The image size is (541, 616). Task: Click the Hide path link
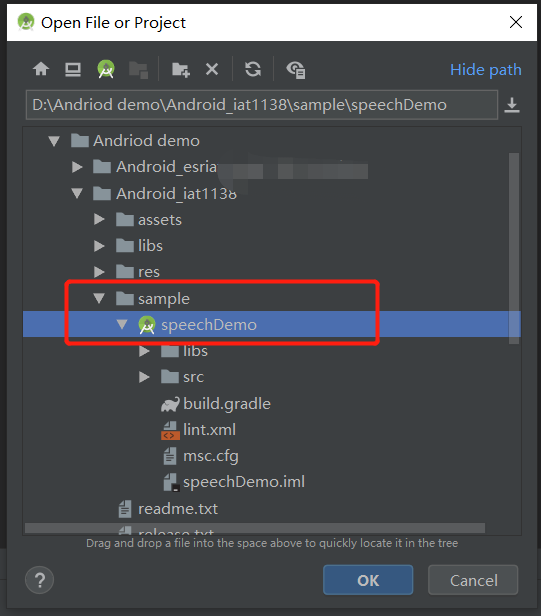tap(486, 70)
